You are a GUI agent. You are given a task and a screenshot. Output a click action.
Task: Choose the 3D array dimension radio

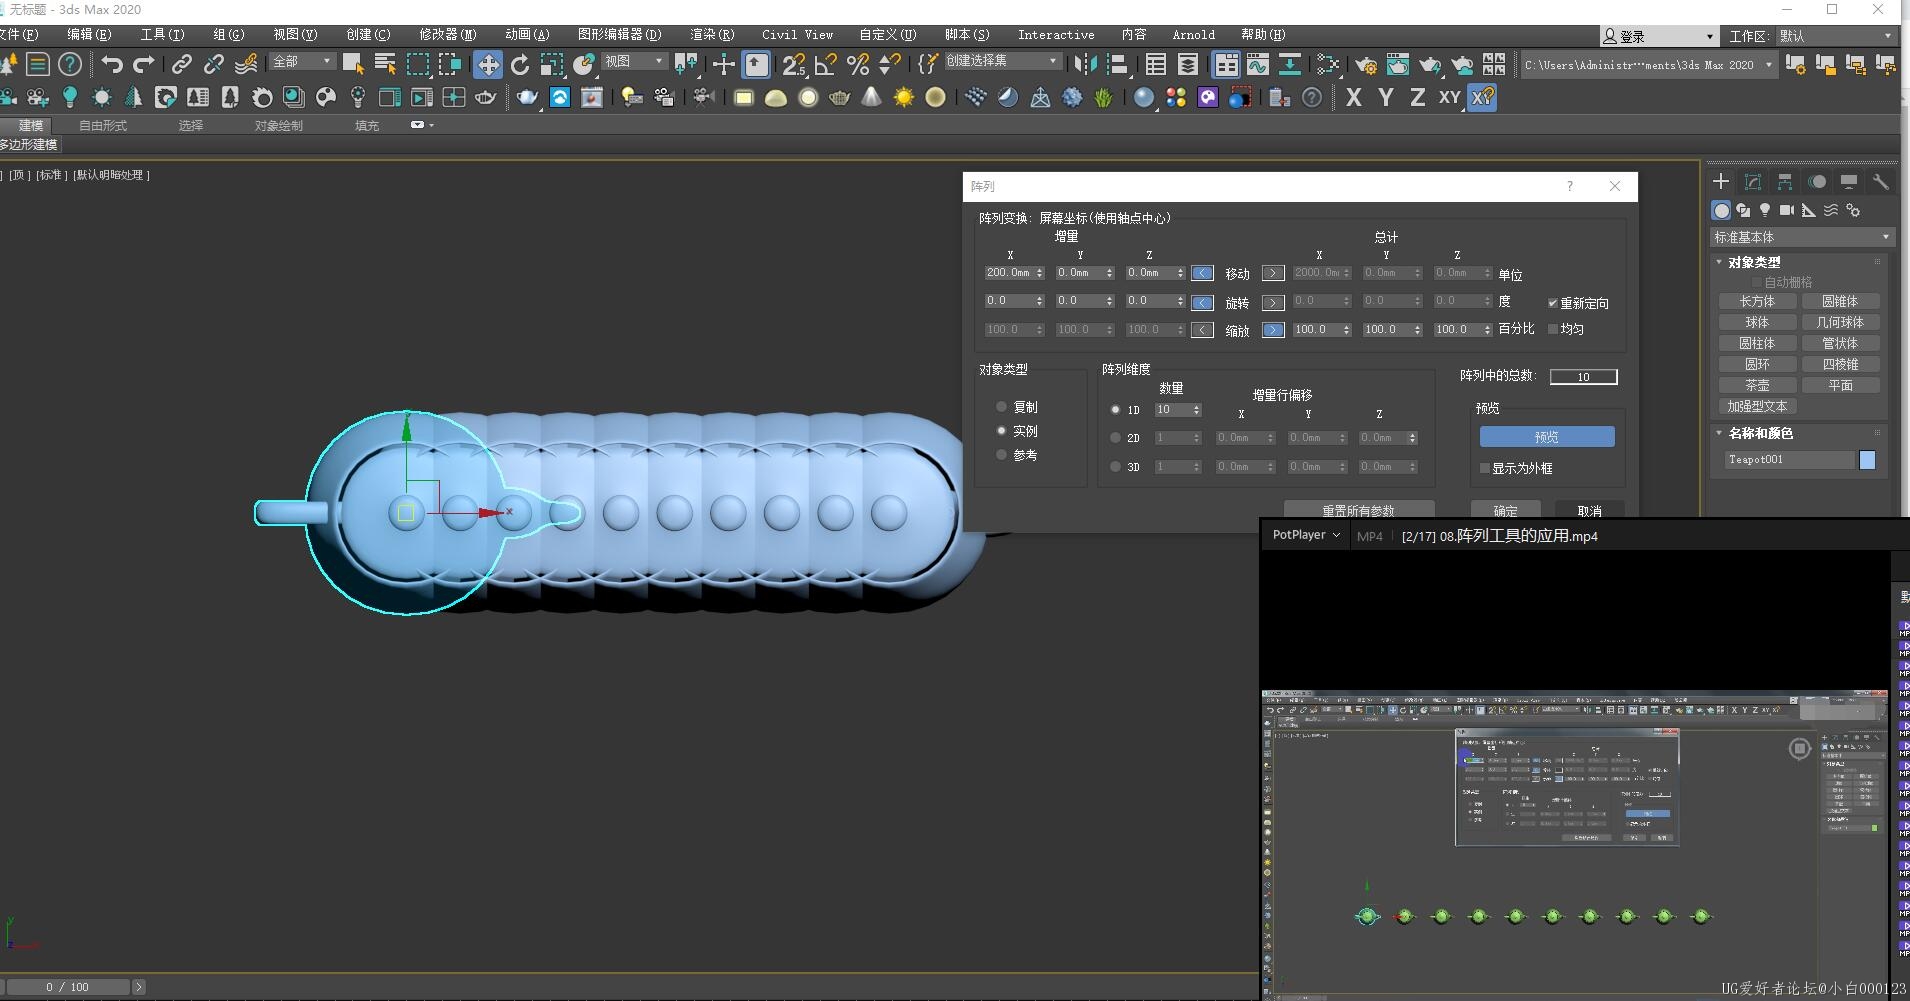click(1115, 466)
